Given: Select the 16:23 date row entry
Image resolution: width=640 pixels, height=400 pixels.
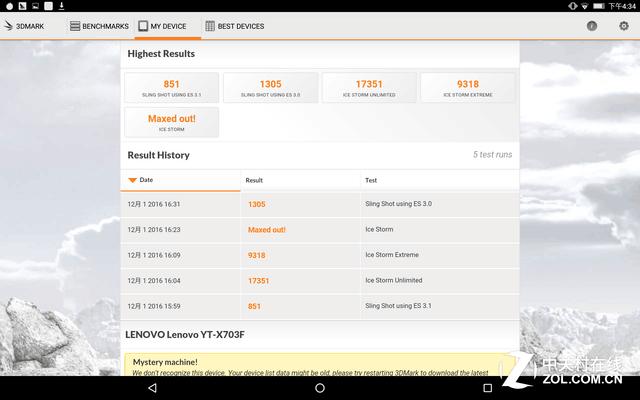Looking at the screenshot, I should point(154,230).
